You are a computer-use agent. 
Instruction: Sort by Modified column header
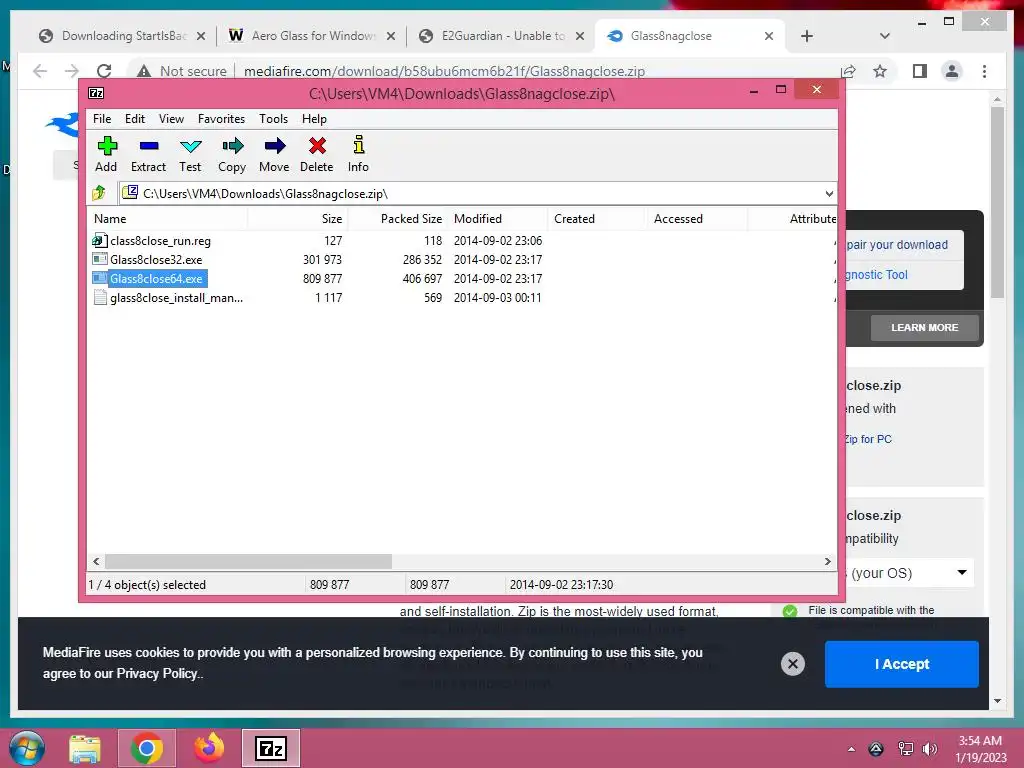pos(498,219)
